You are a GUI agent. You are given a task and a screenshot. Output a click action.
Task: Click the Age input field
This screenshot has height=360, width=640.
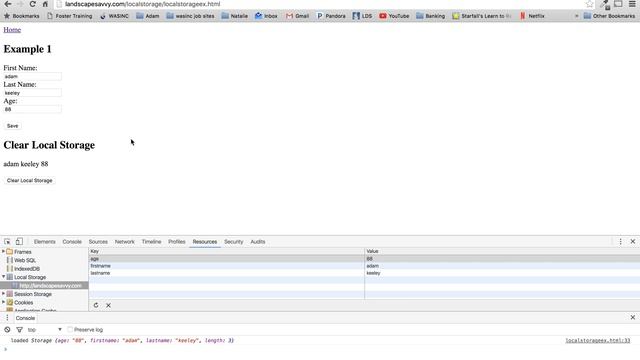[x=33, y=109]
